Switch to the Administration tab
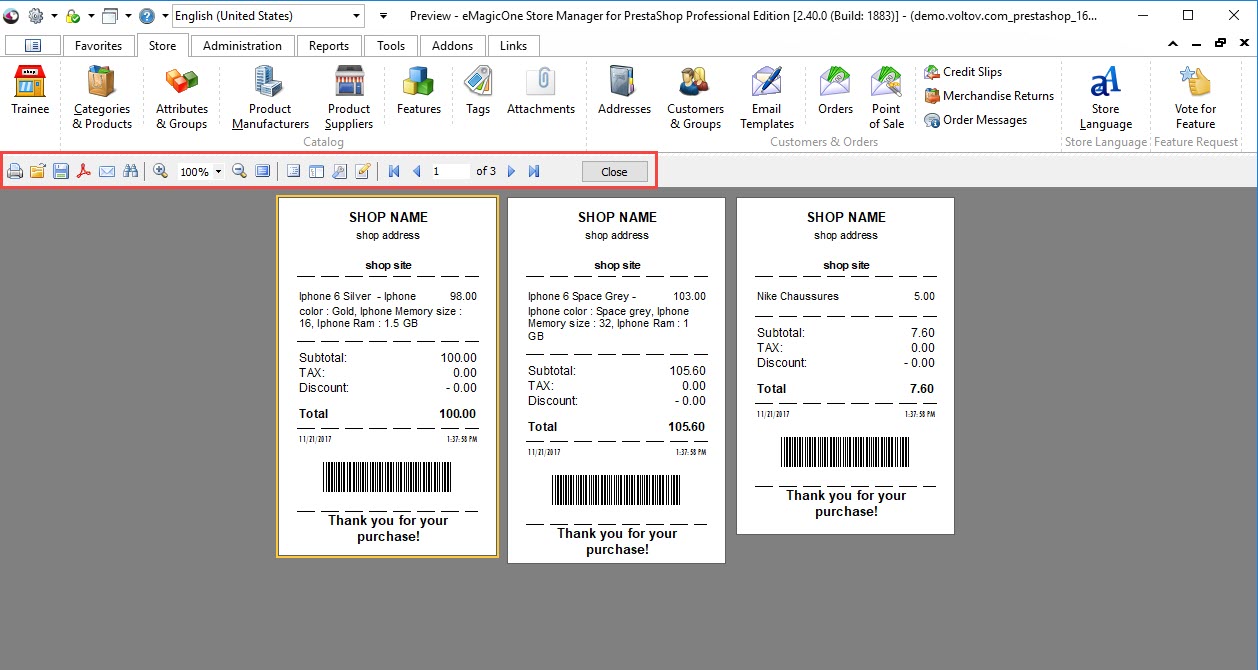This screenshot has height=670, width=1258. pos(242,45)
